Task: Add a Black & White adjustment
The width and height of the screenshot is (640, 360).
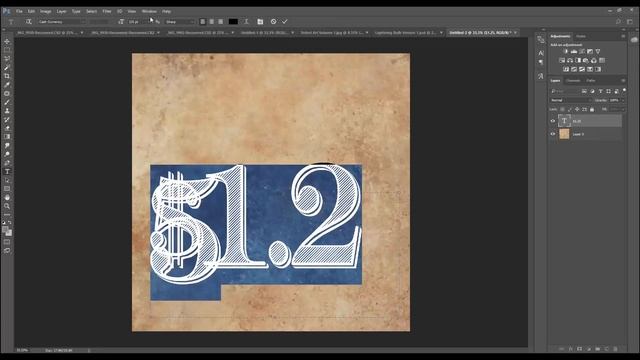Action: click(578, 60)
